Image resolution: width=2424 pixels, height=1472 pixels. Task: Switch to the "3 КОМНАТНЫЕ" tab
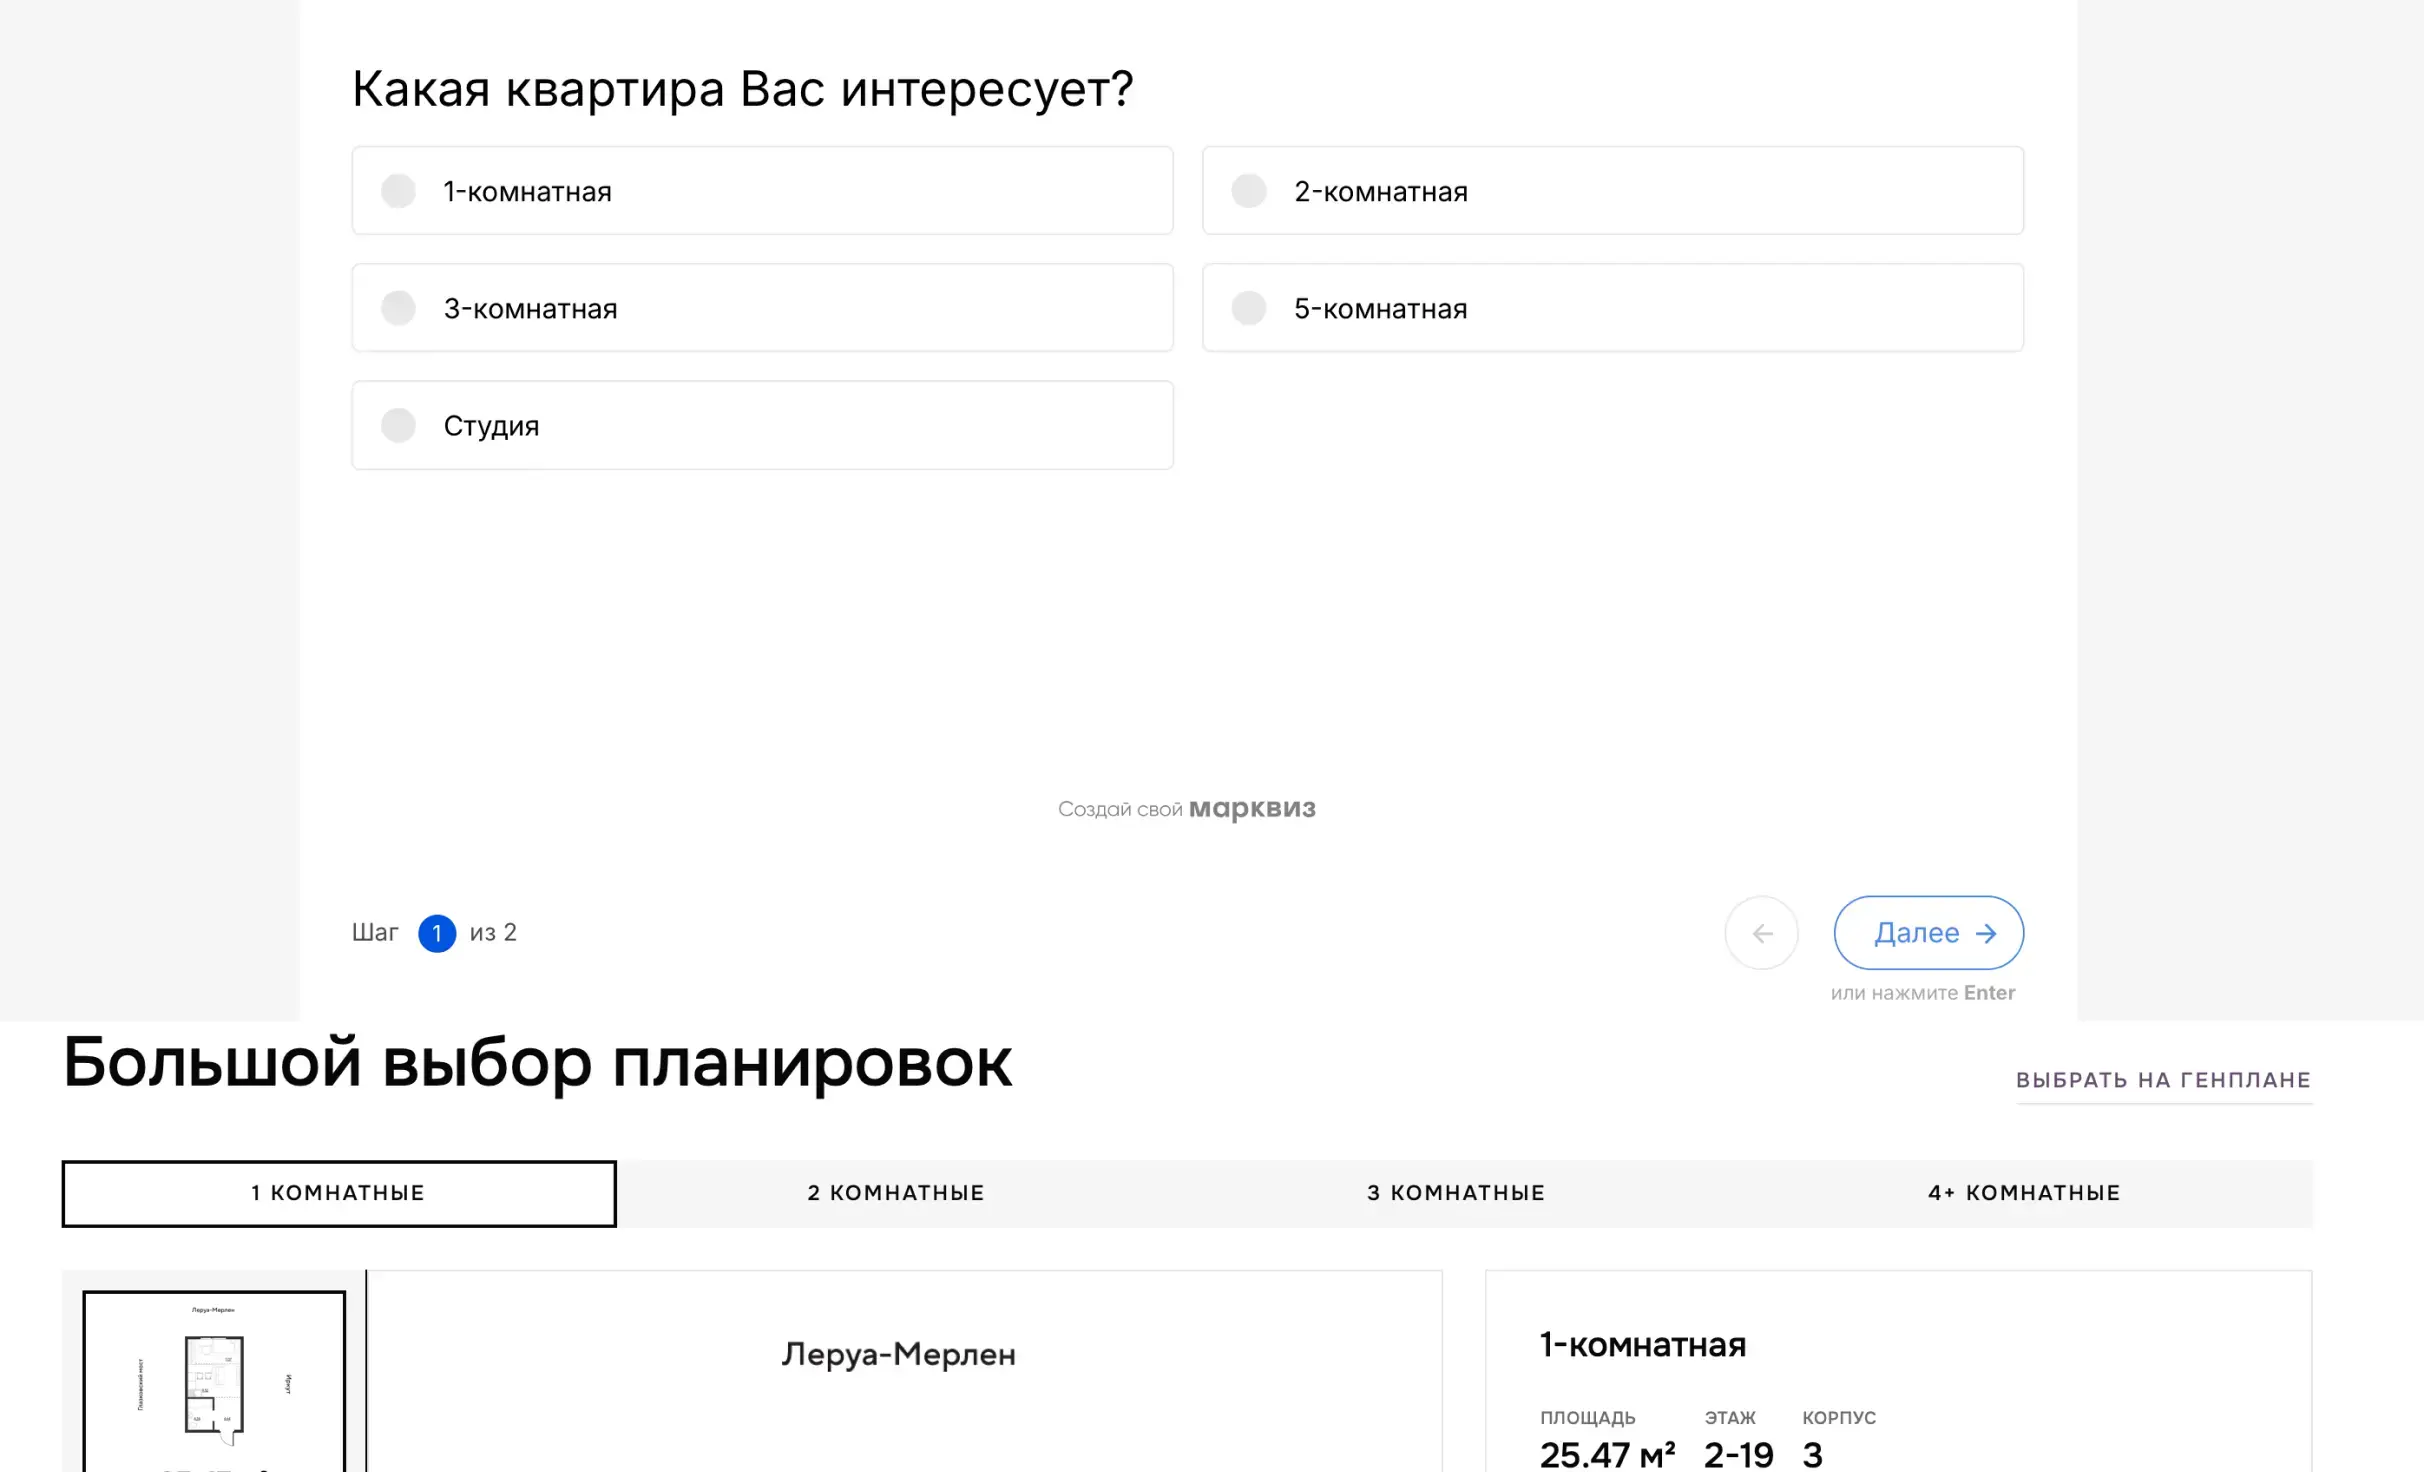pyautogui.click(x=1455, y=1192)
